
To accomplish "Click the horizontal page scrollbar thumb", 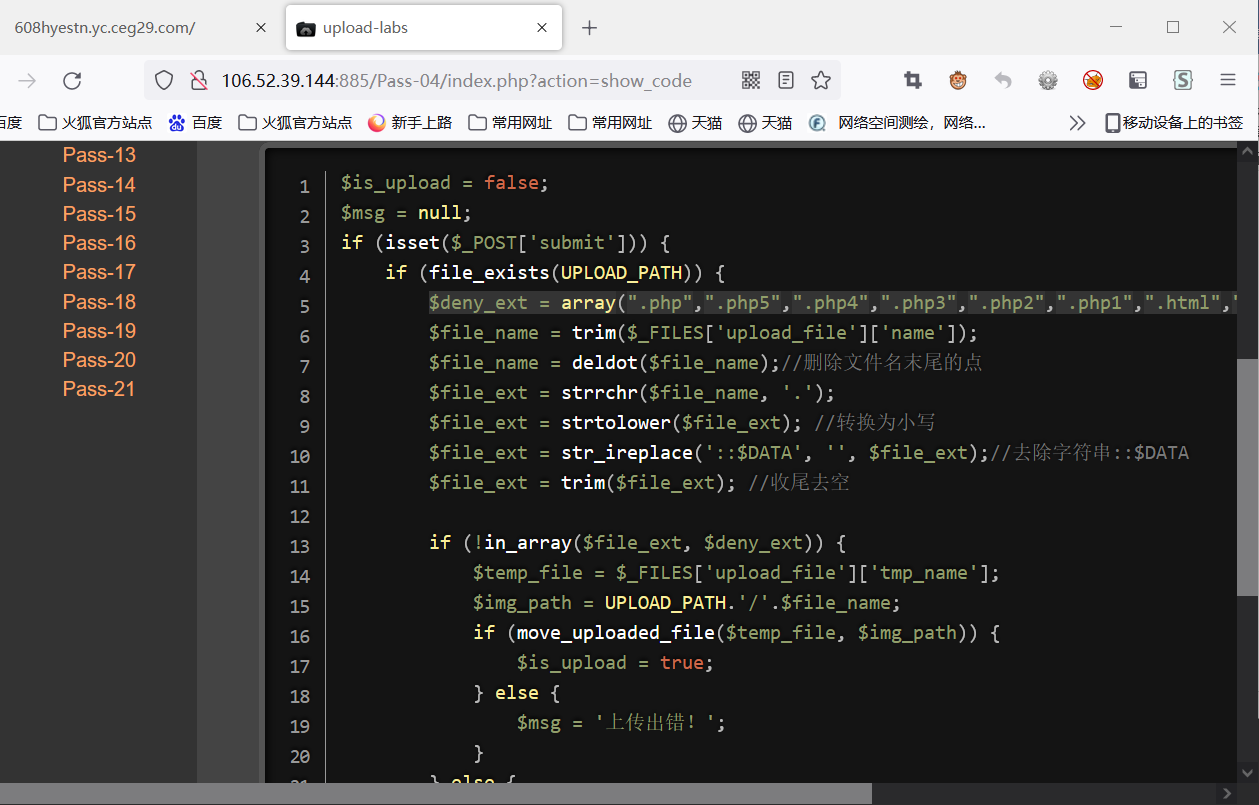I will (x=436, y=794).
